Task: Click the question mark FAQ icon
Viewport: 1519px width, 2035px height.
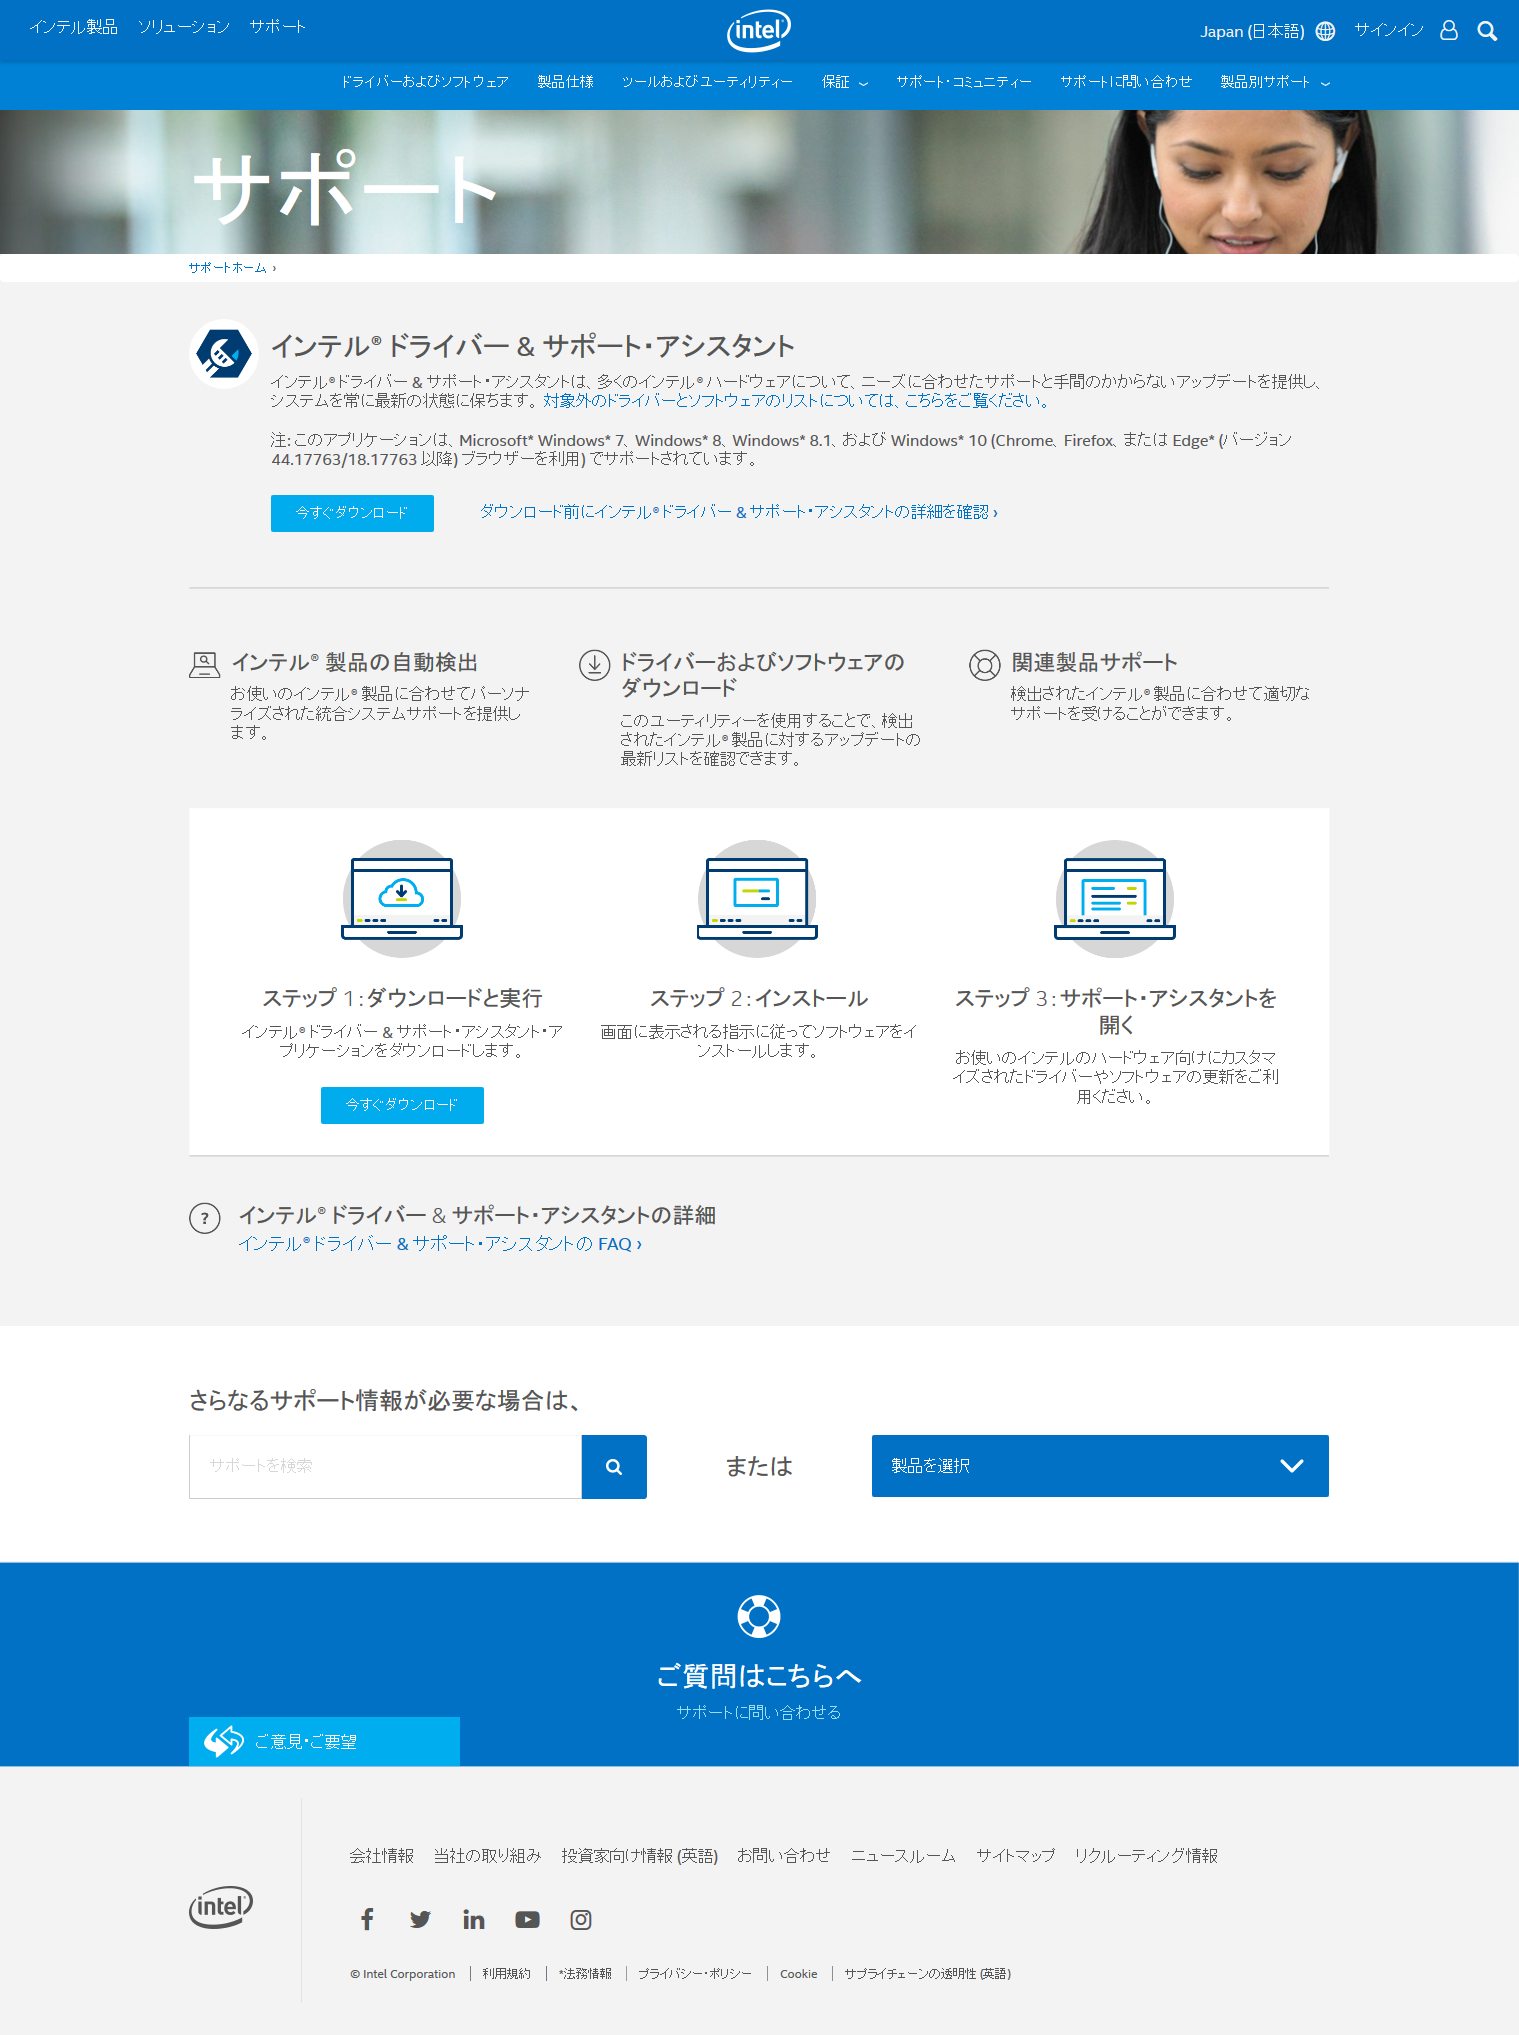Action: pyautogui.click(x=205, y=1218)
